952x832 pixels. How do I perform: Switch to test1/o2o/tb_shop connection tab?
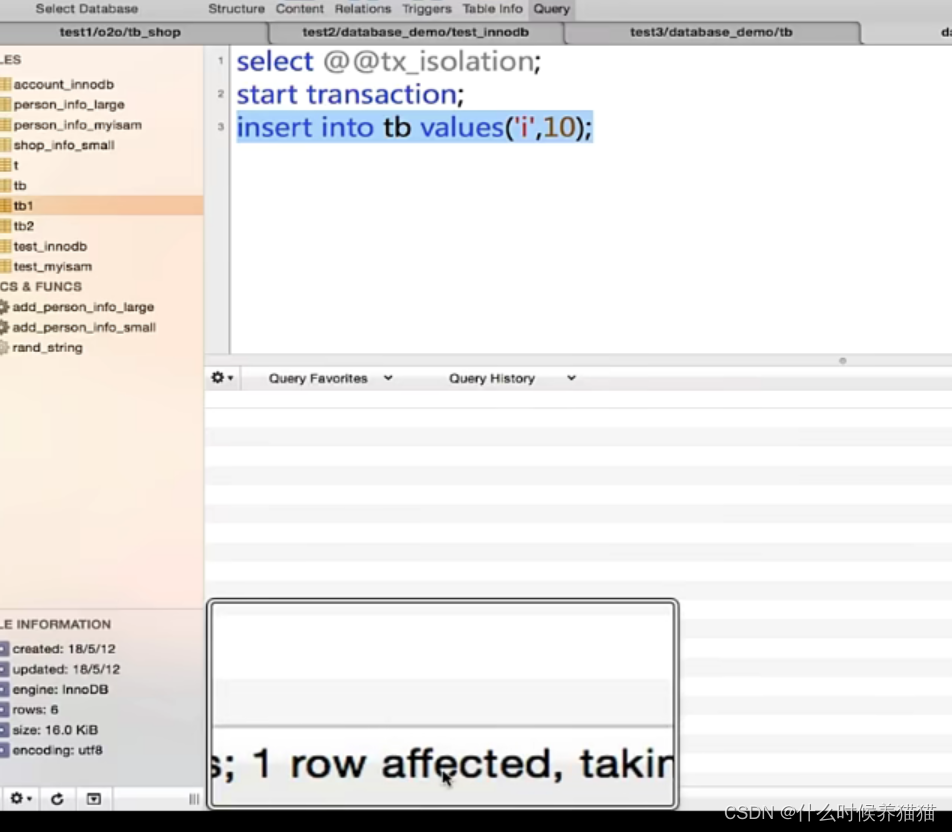120,32
